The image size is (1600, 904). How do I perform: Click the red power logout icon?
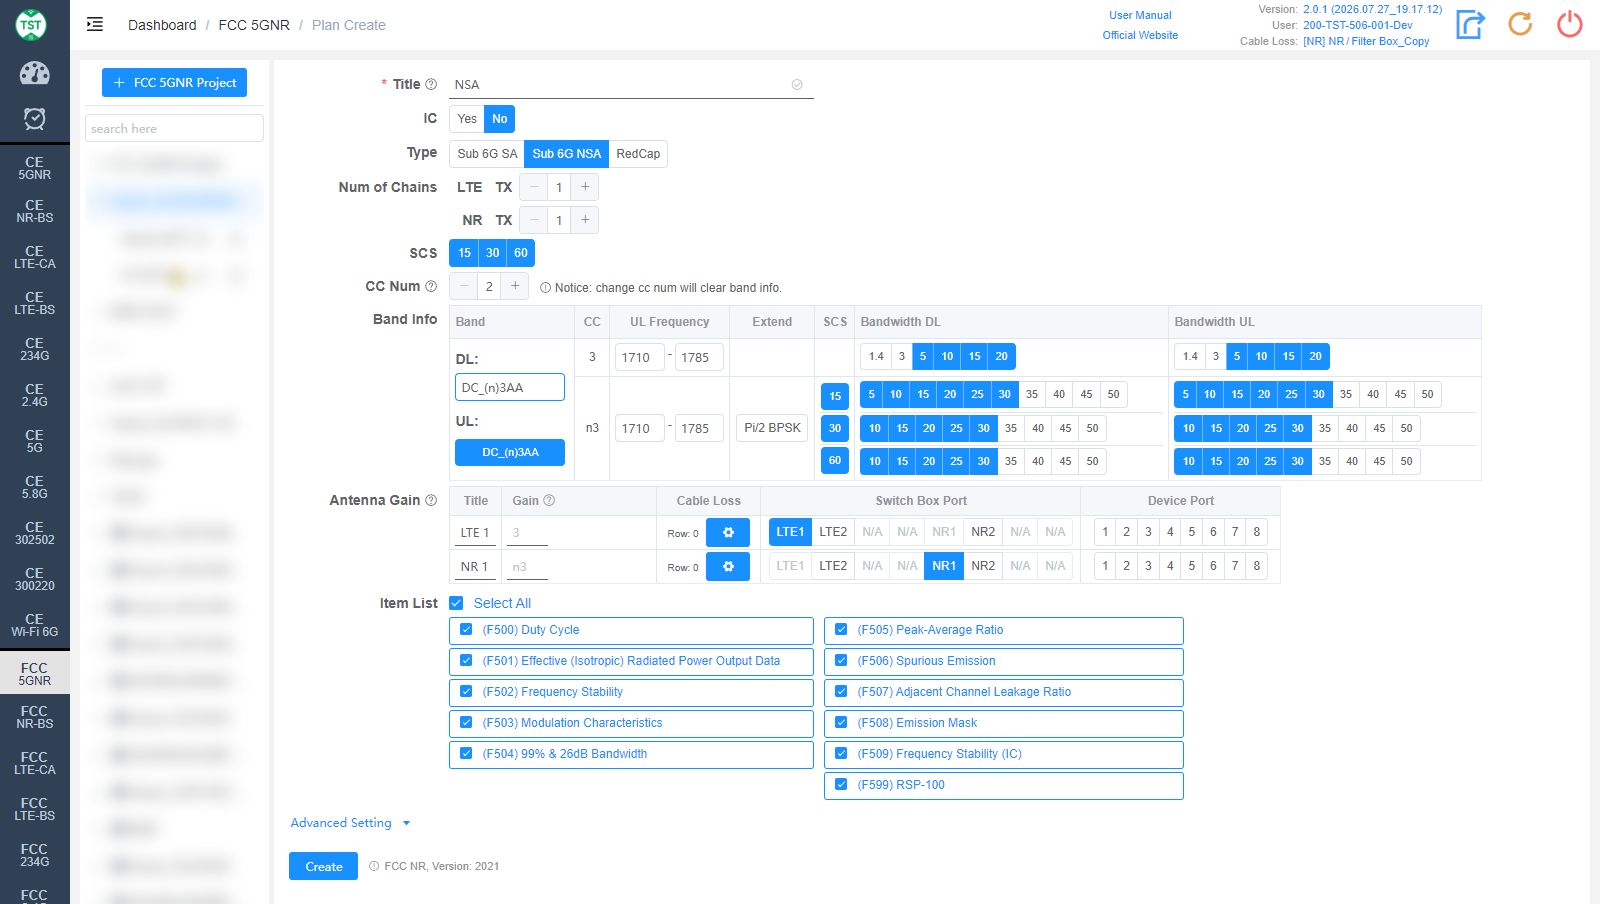pos(1570,24)
